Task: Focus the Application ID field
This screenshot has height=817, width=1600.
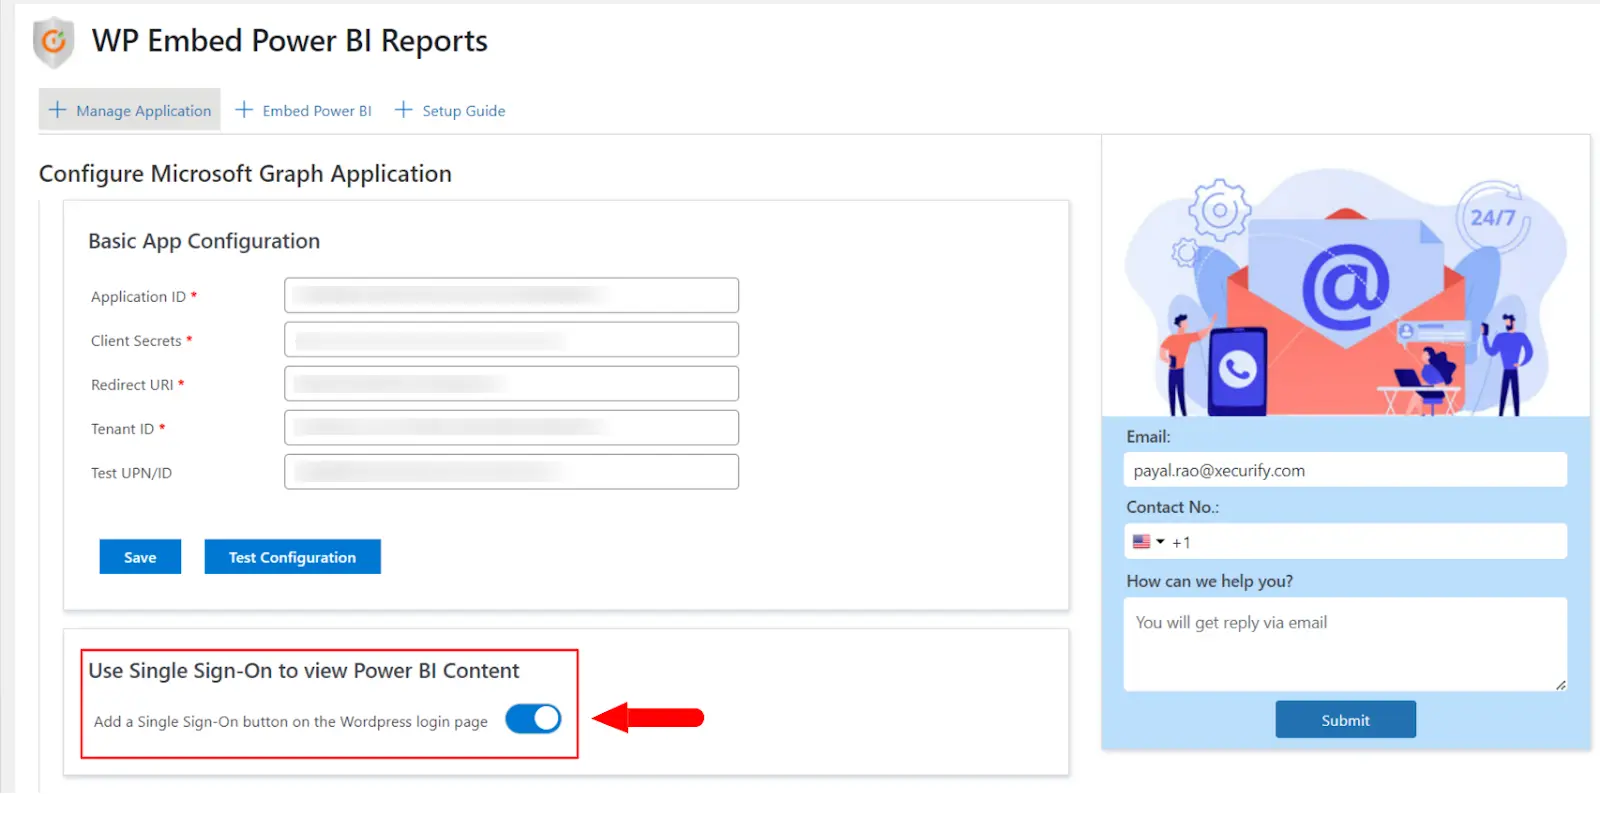Action: point(511,296)
